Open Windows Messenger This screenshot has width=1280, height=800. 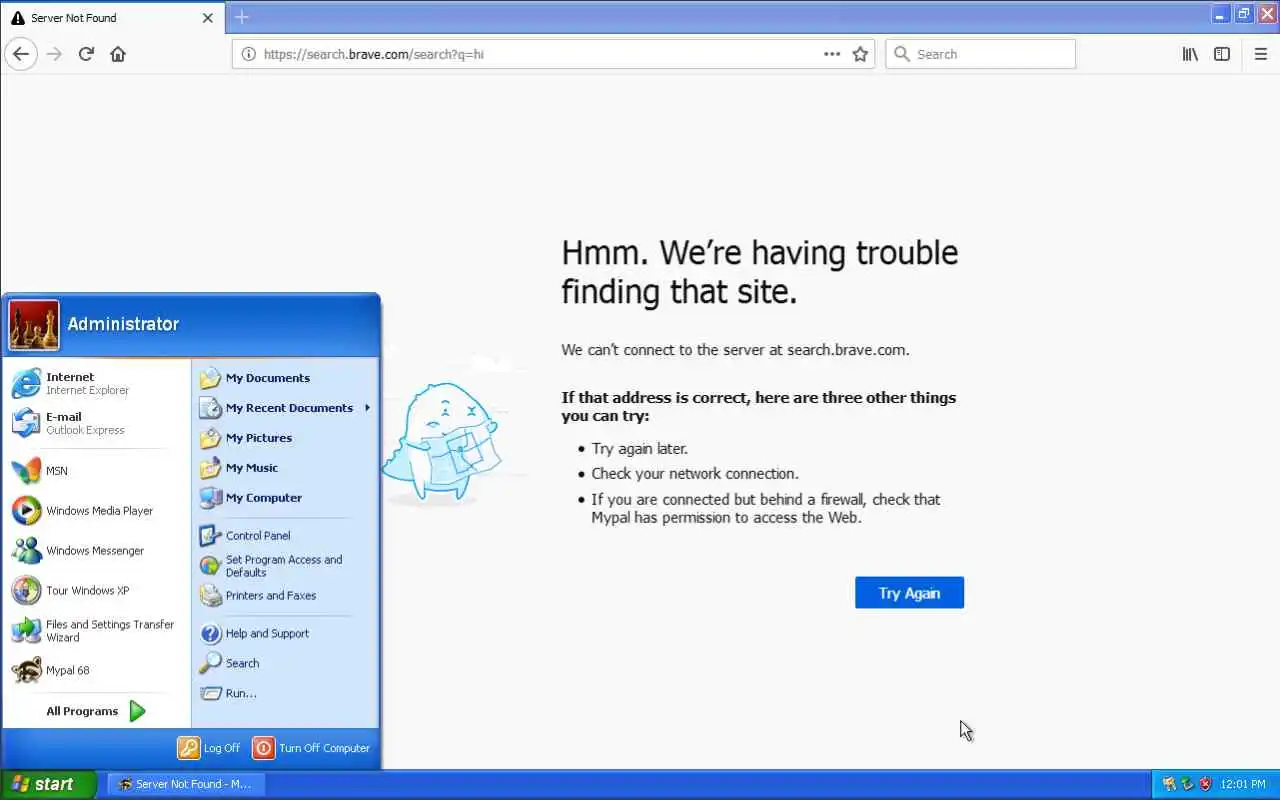pyautogui.click(x=96, y=551)
